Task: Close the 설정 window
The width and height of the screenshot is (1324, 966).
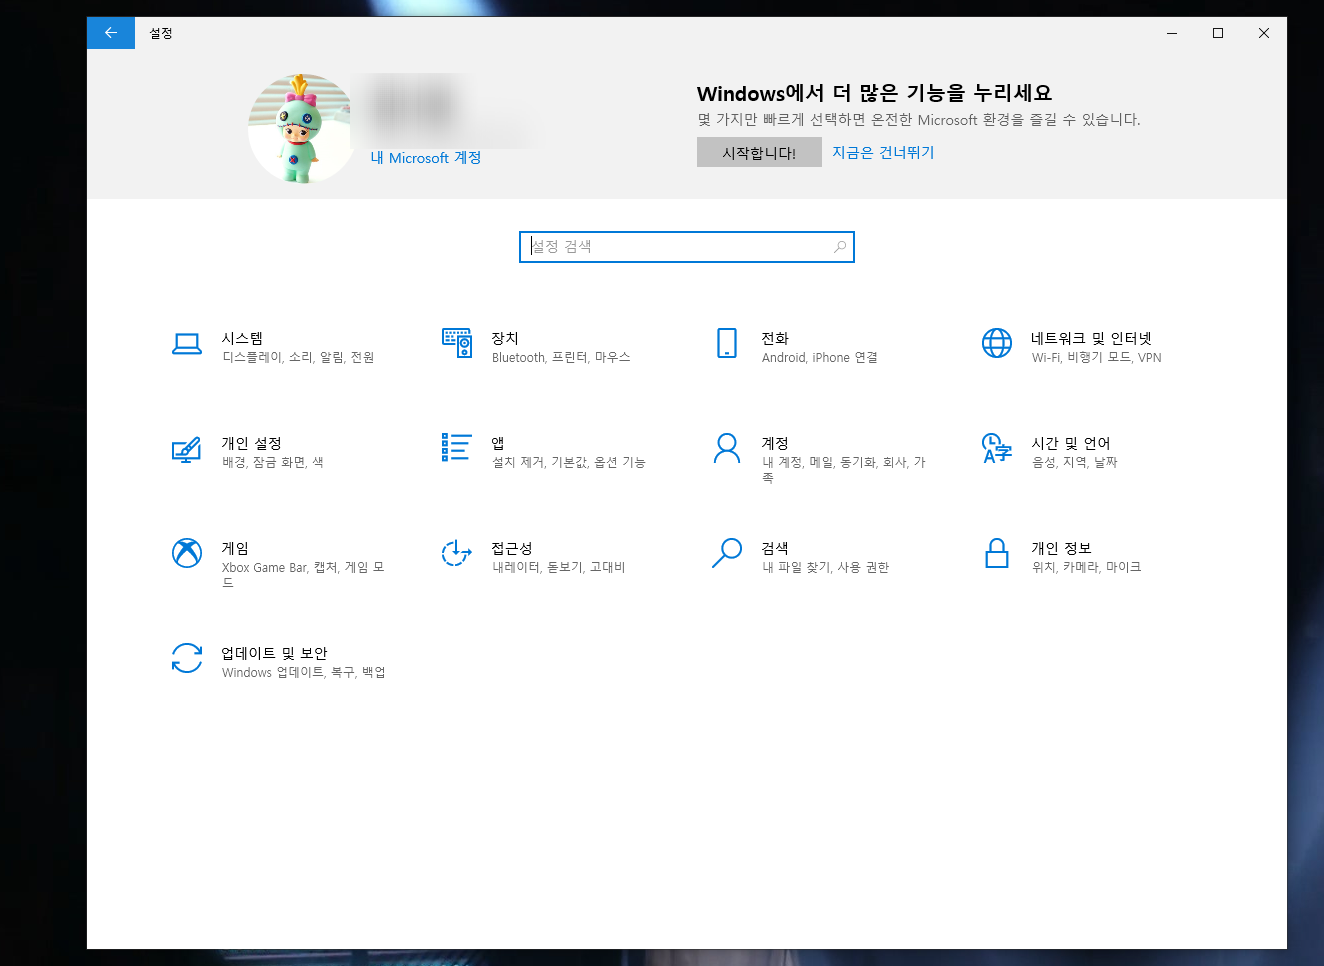Action: [x=1264, y=33]
